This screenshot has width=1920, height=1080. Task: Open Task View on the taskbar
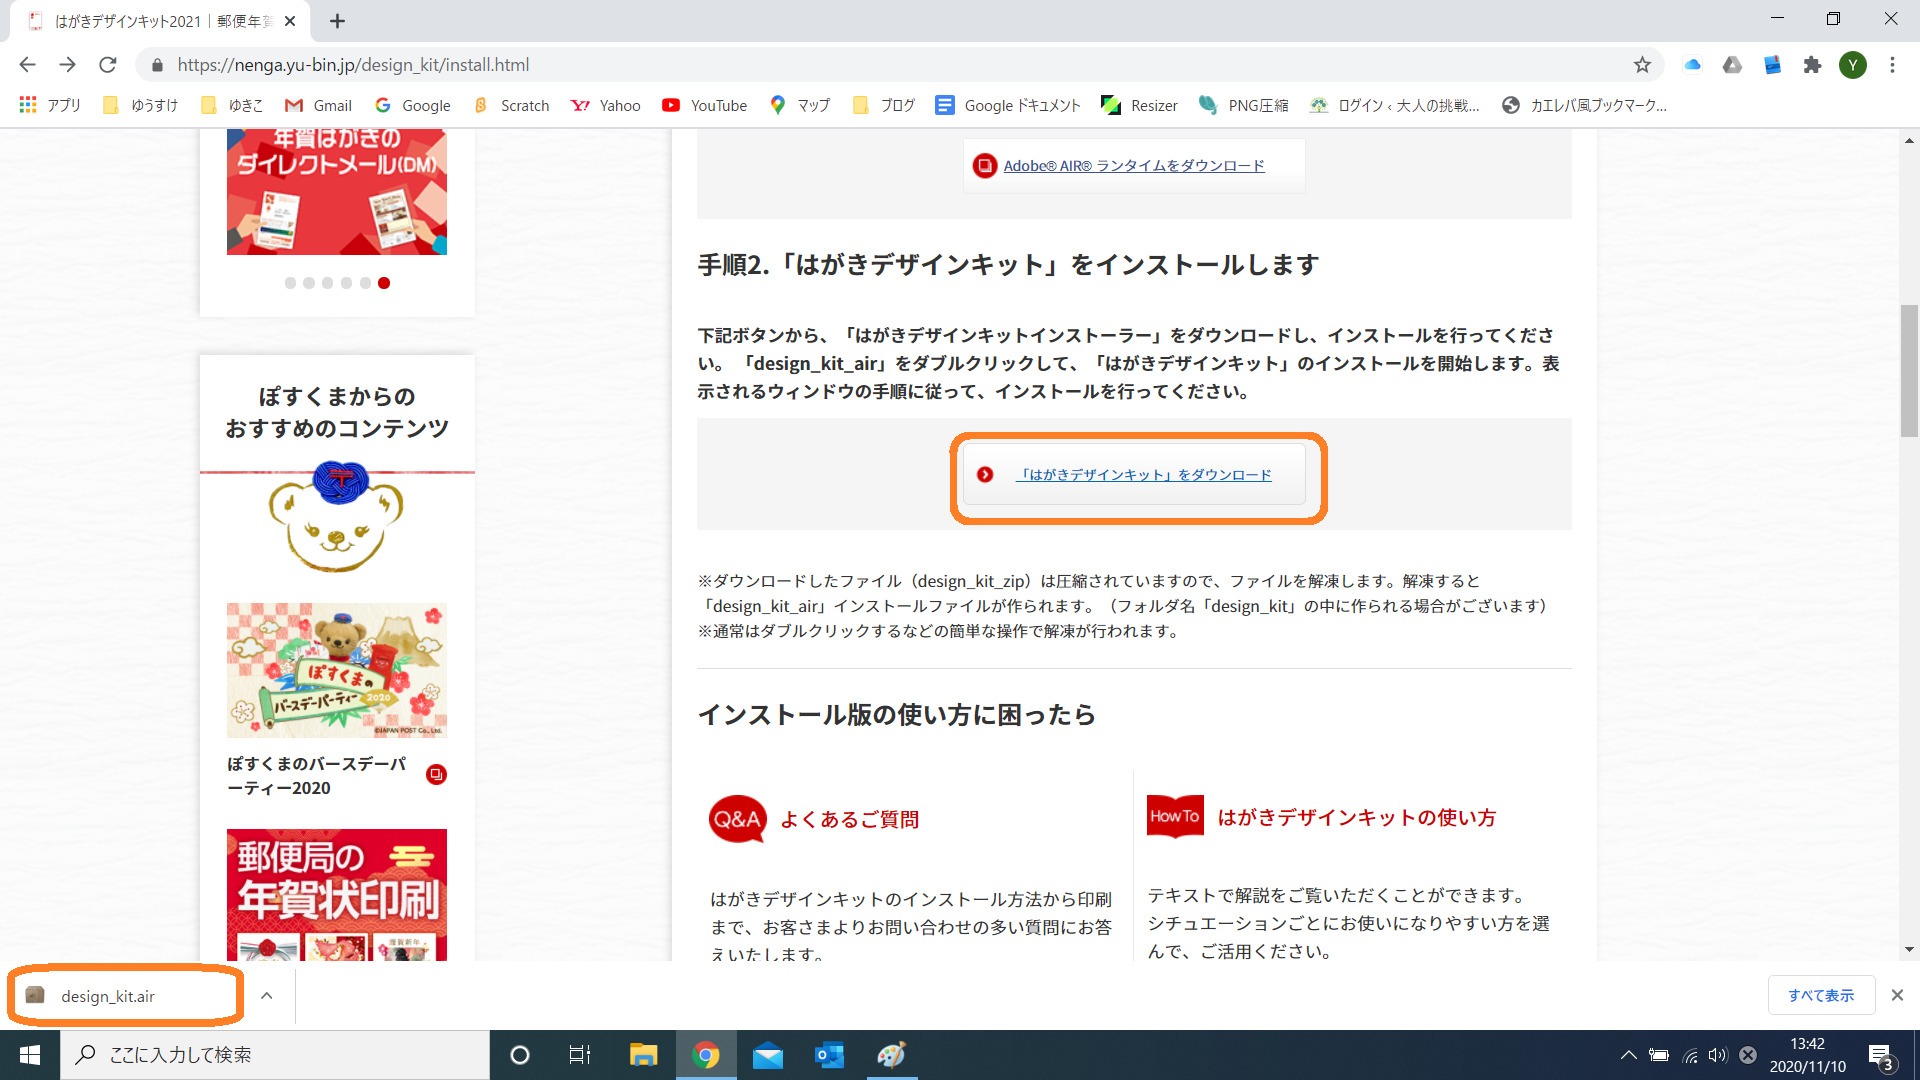click(x=580, y=1055)
